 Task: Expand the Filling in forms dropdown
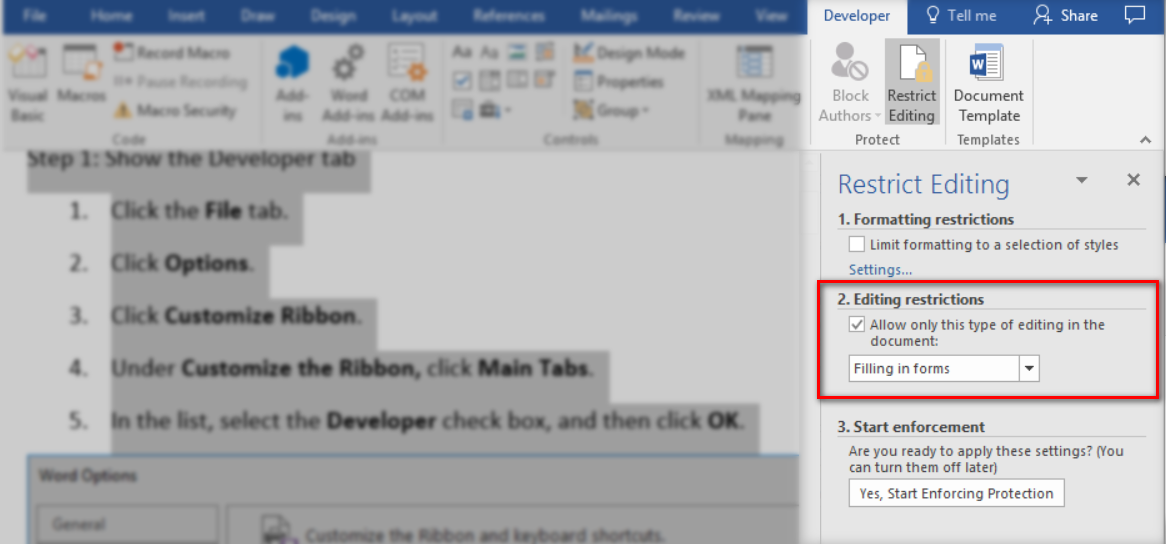click(1029, 369)
